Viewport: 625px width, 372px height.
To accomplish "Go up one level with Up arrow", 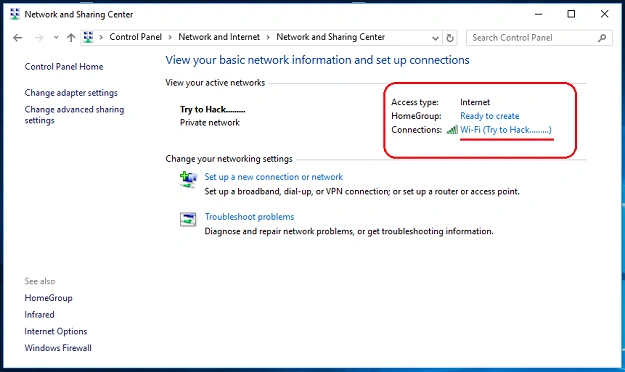I will [x=71, y=37].
